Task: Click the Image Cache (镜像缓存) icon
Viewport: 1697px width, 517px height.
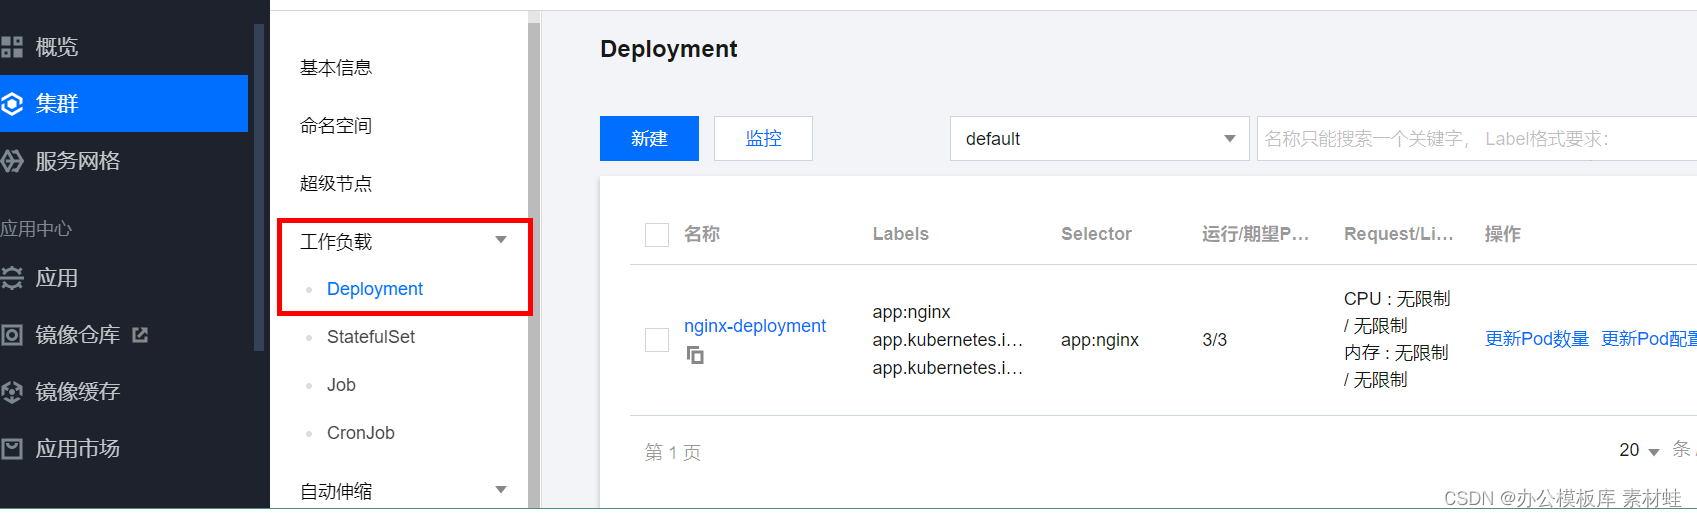Action: (12, 392)
